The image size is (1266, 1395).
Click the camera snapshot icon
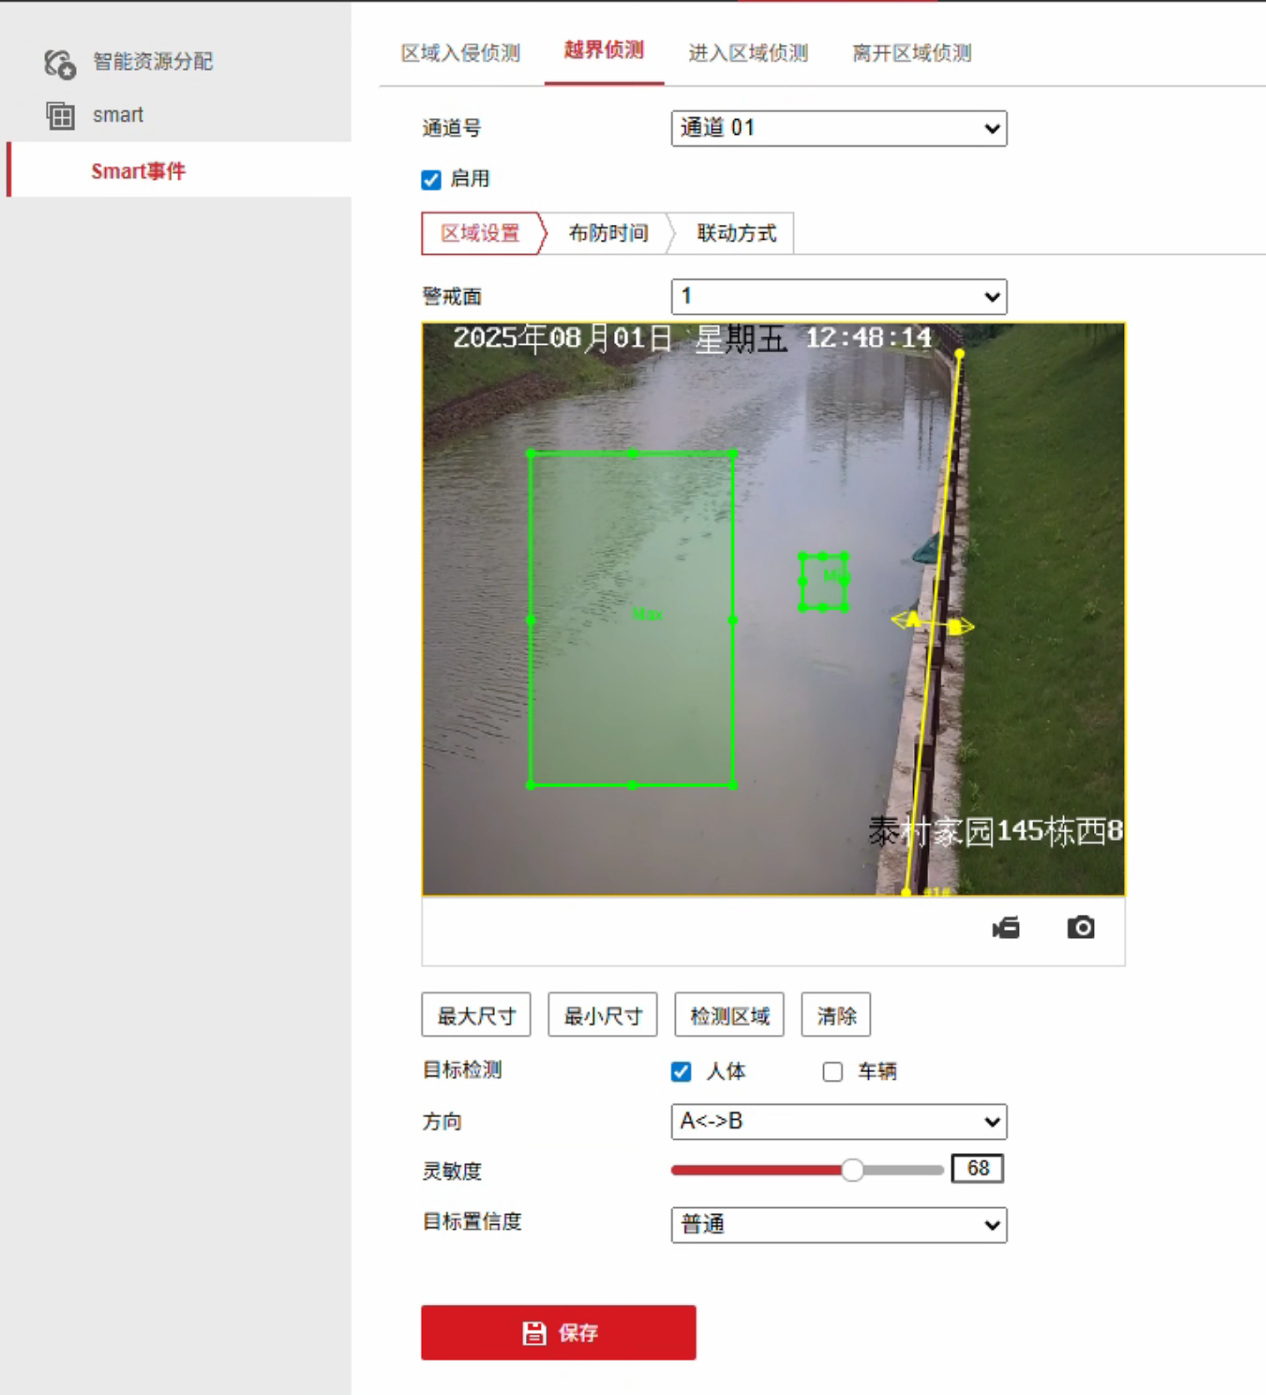pos(1080,928)
